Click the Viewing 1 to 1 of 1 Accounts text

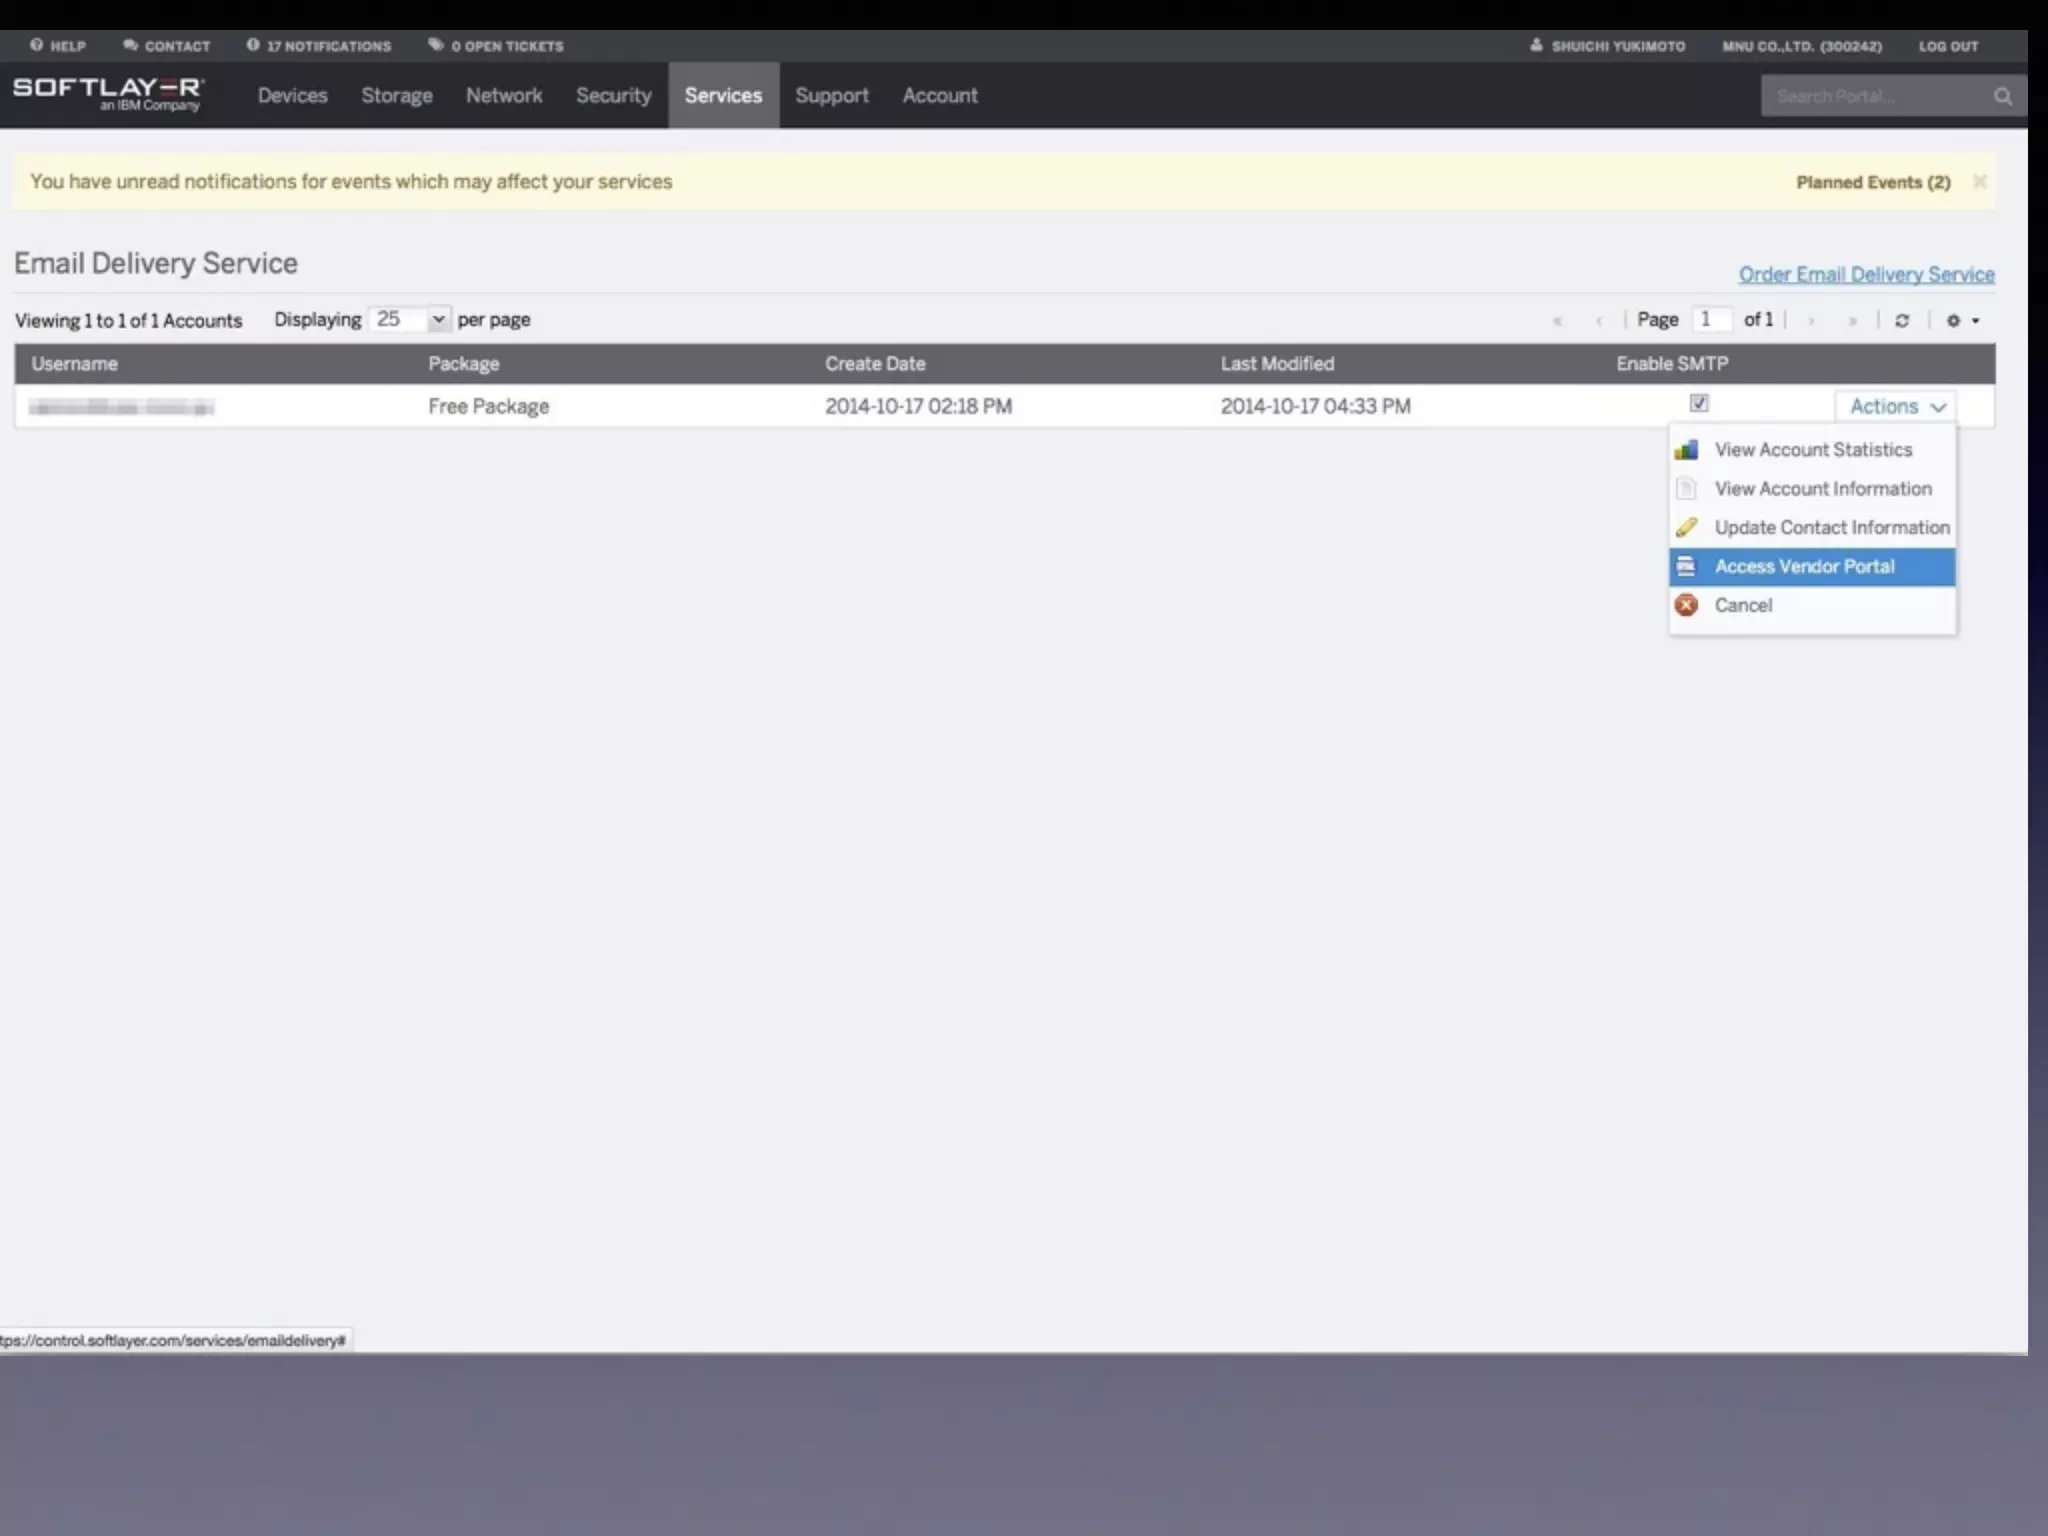pyautogui.click(x=128, y=320)
